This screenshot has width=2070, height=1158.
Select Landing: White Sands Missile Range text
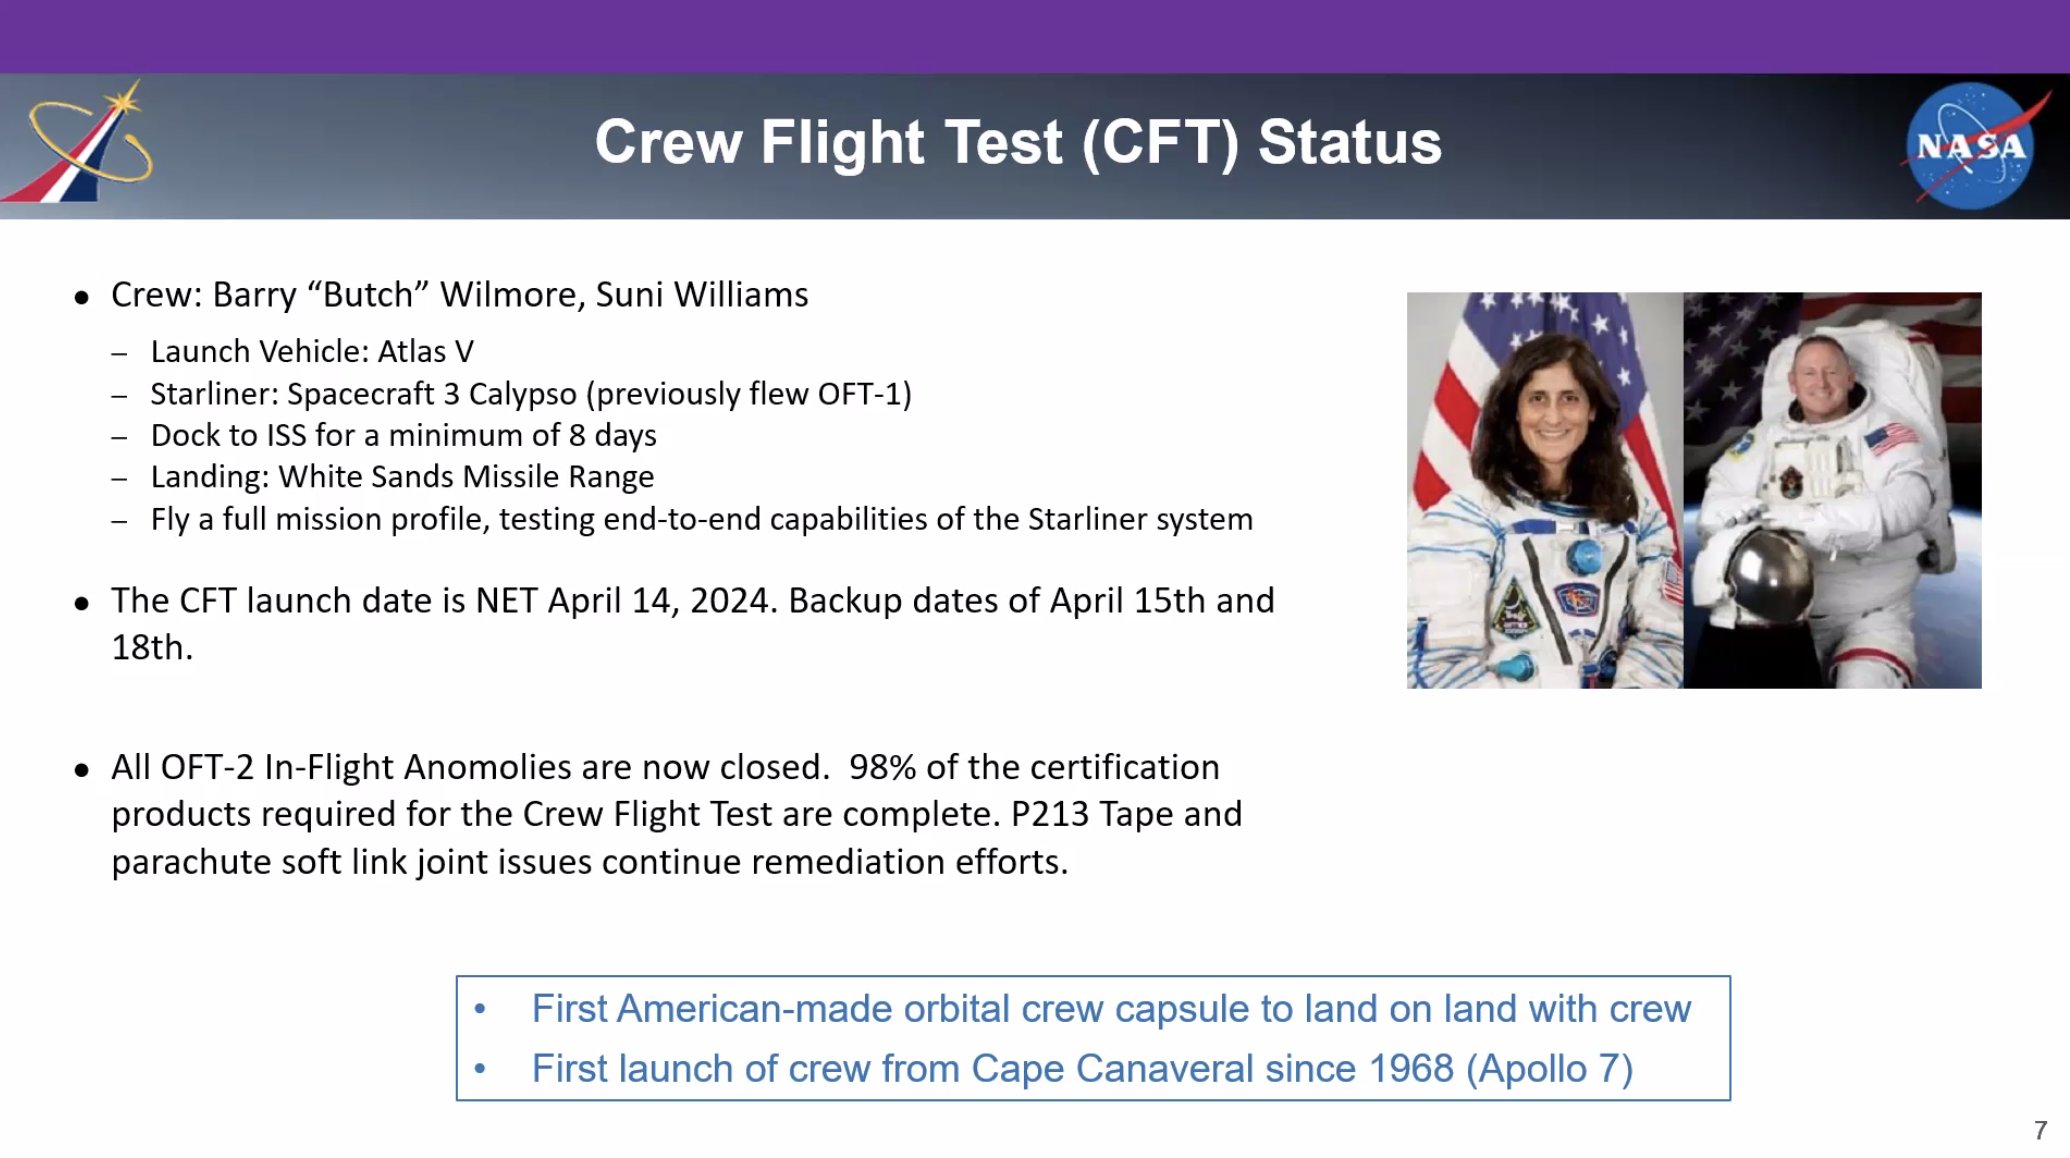point(402,477)
